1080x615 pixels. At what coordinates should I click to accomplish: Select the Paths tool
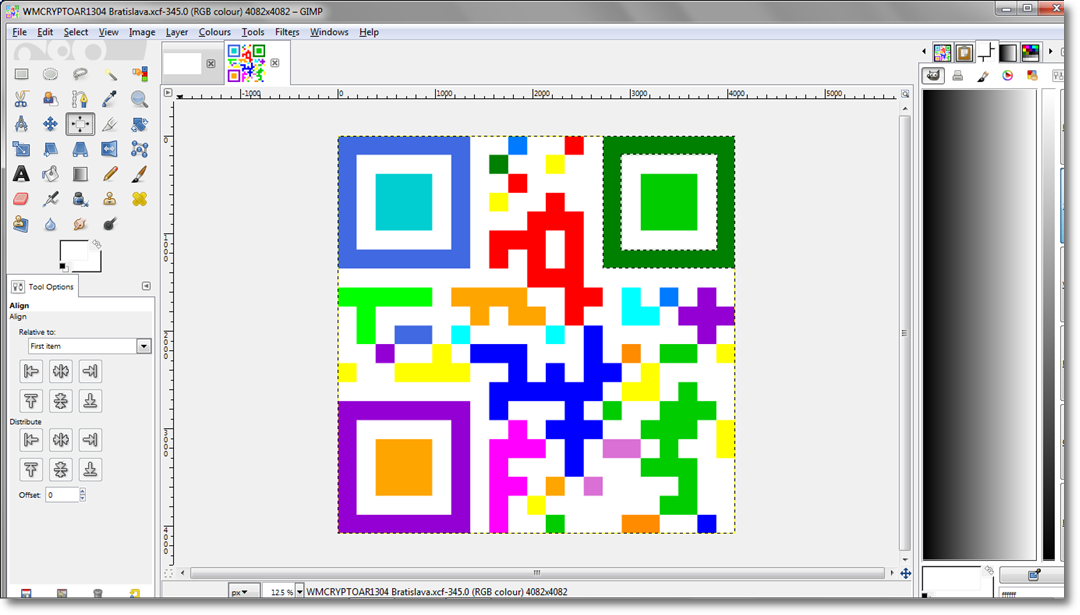click(x=80, y=99)
